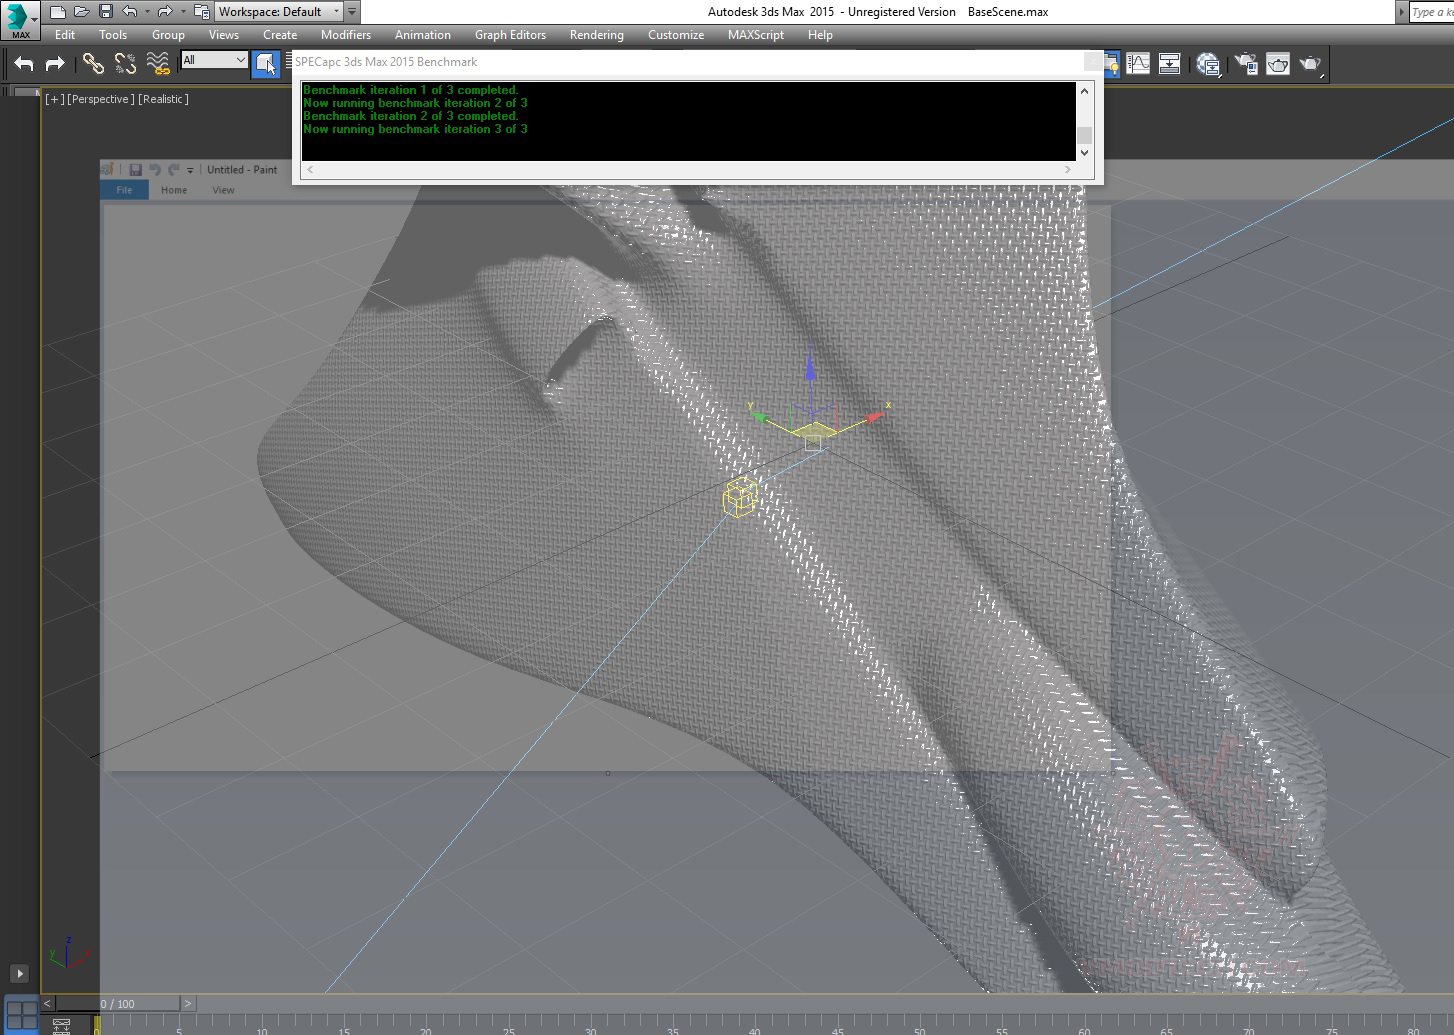The width and height of the screenshot is (1454, 1035).
Task: Open the Views menu
Action: coord(224,35)
